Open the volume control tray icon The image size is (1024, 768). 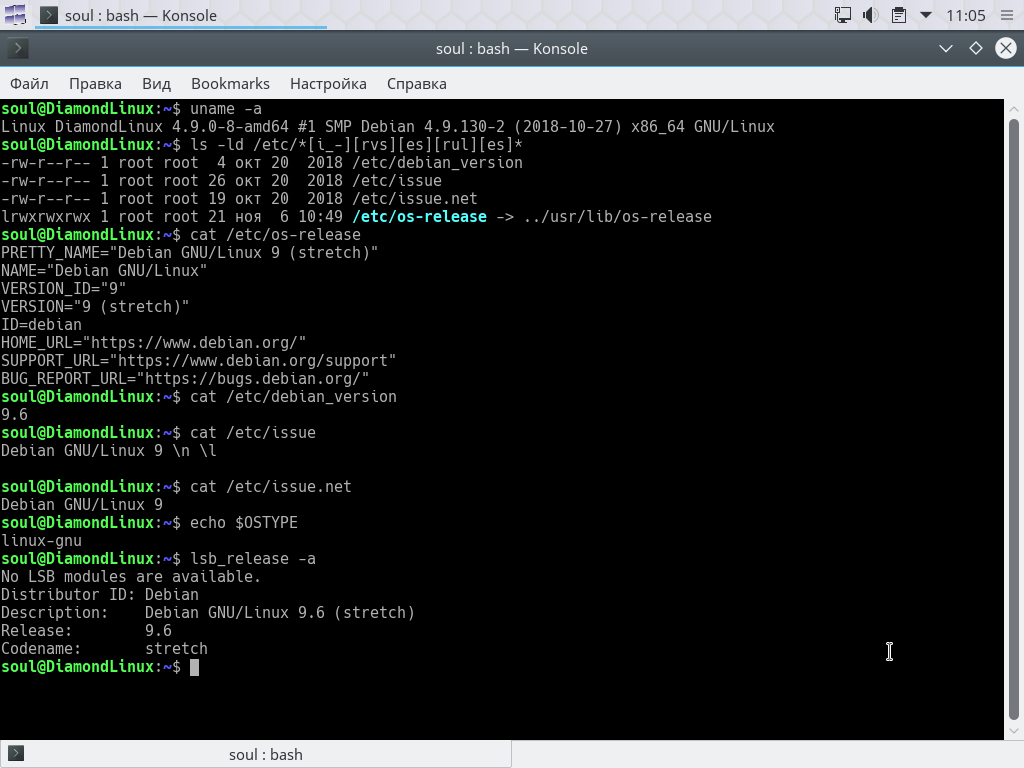click(x=871, y=14)
